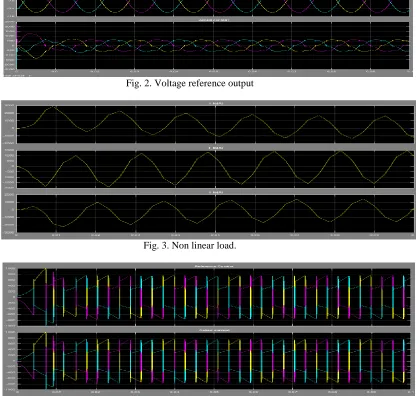Select the three-phase current plot above the Fig. 2 caption
This screenshot has height=396, width=420.
click(x=213, y=46)
